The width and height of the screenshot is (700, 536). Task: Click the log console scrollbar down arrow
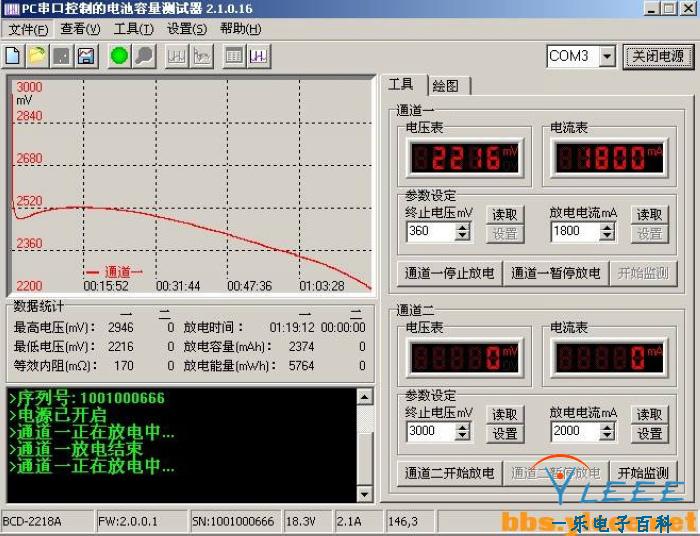(364, 495)
